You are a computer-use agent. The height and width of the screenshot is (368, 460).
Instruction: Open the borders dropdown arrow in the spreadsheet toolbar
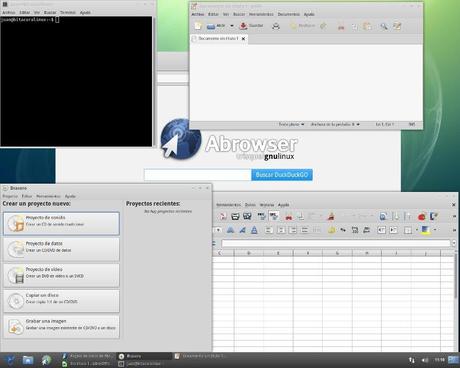pos(416,230)
